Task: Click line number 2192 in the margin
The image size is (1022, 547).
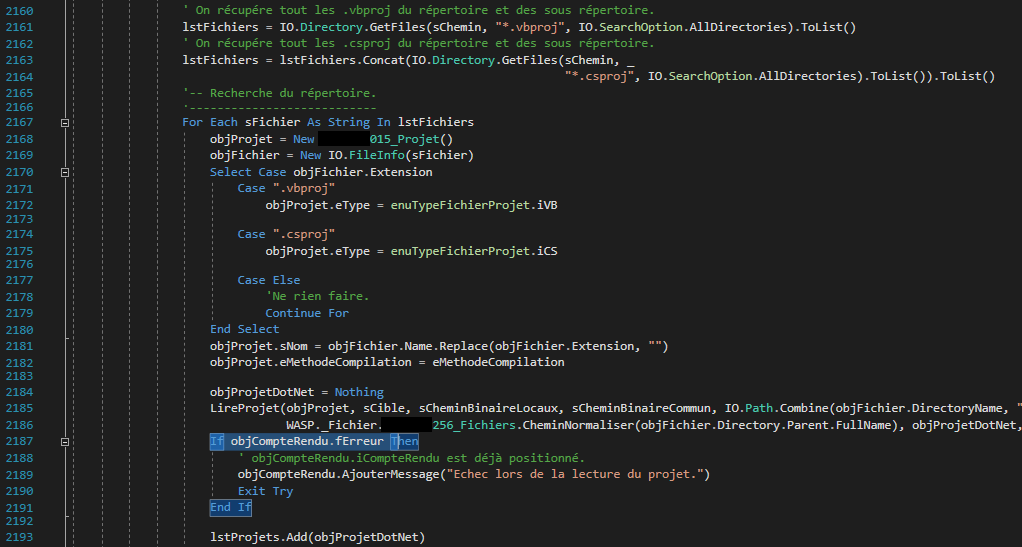Action: pyautogui.click(x=20, y=521)
